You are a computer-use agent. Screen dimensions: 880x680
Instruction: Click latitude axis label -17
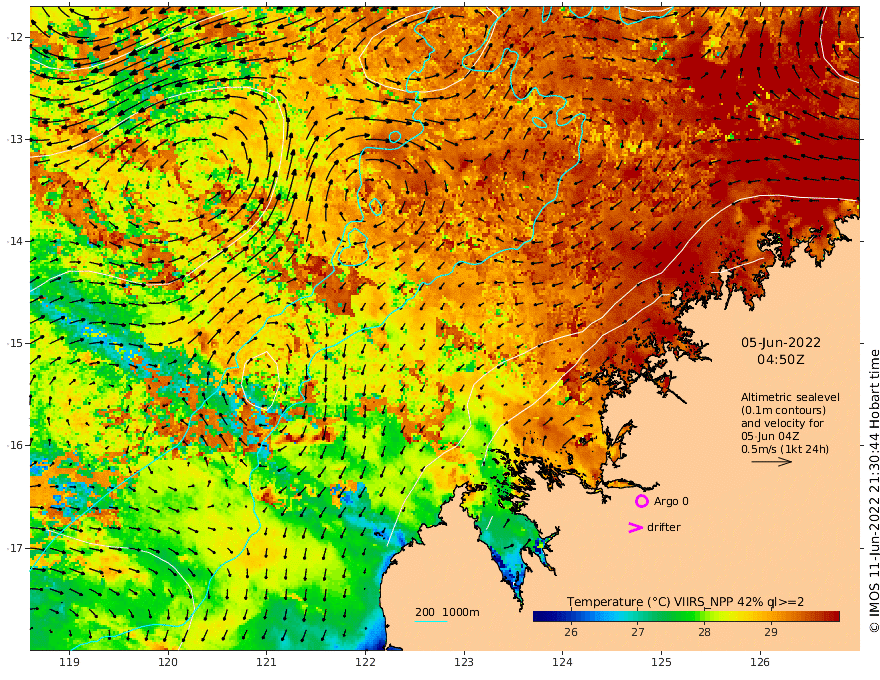[x=14, y=548]
